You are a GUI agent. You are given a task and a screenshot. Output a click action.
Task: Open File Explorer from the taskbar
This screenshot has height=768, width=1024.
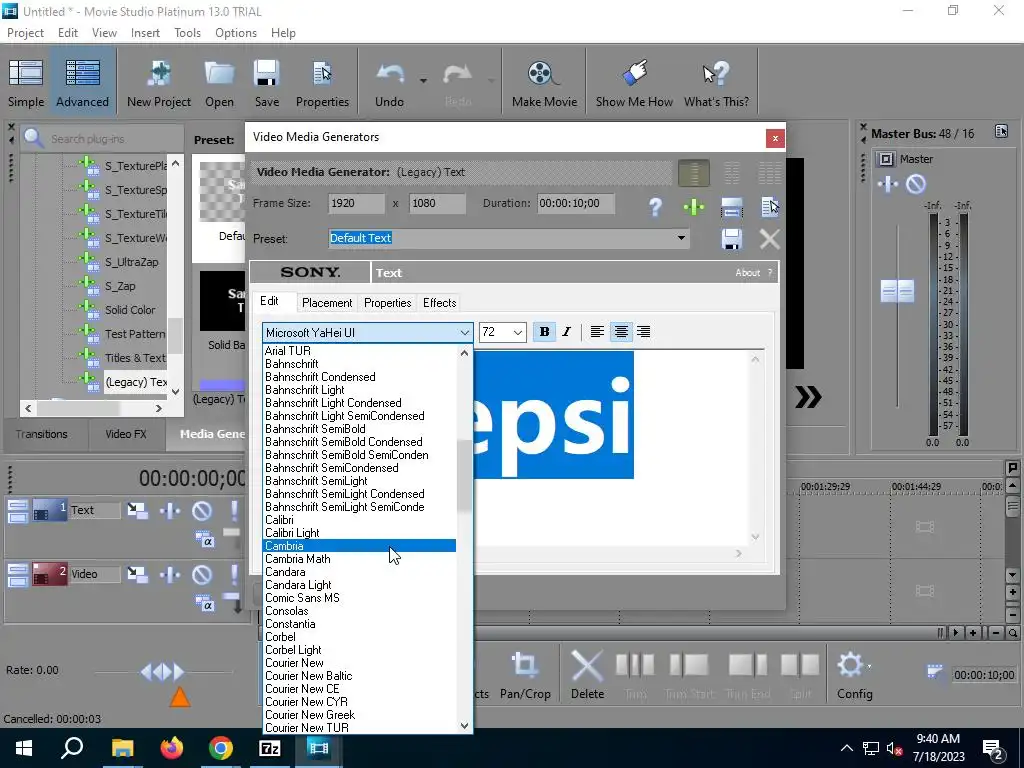point(122,748)
